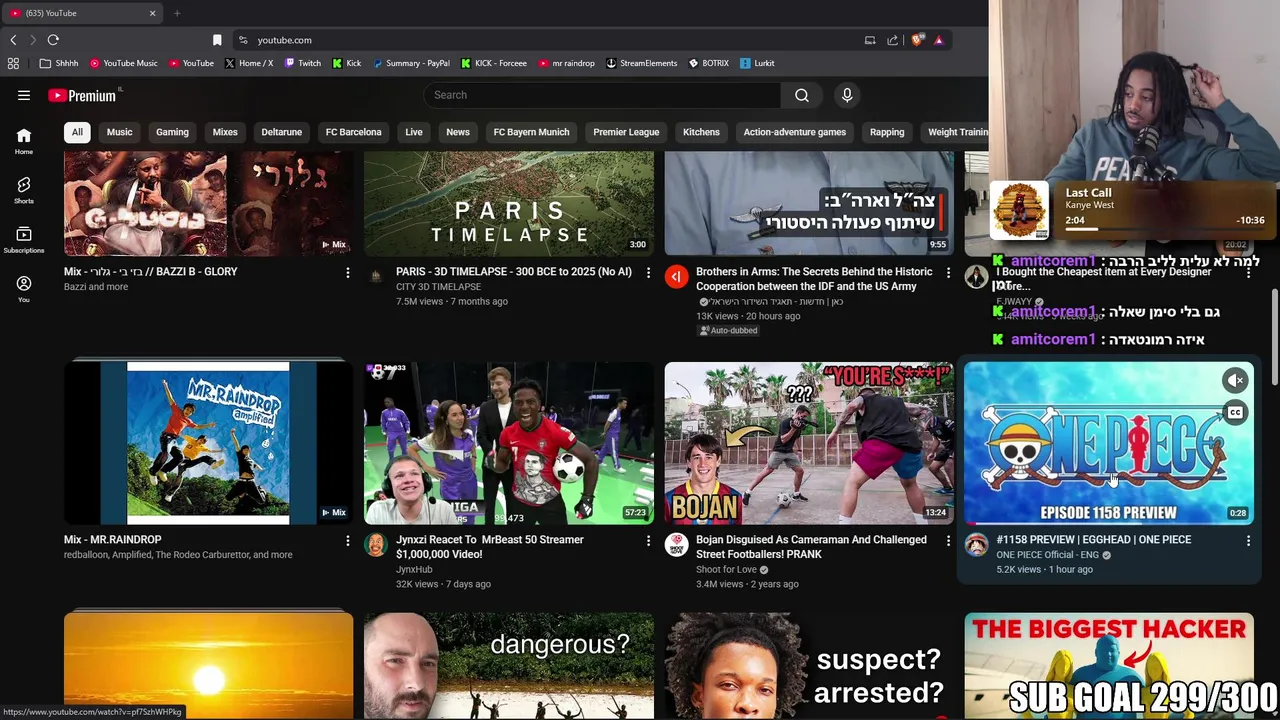Image resolution: width=1280 pixels, height=720 pixels.
Task: Select the Deltarune filter chip
Action: pyautogui.click(x=281, y=132)
